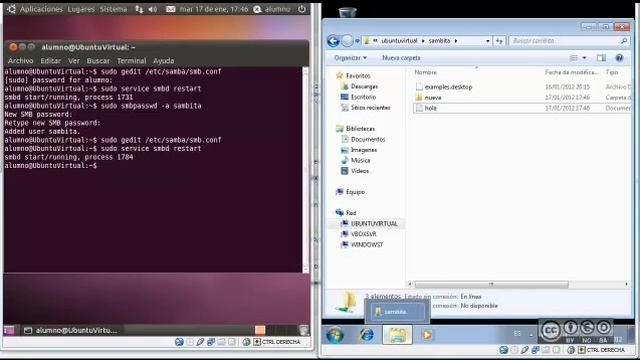Click ubuntuvirtual in the address breadcrumb
The width and height of the screenshot is (640, 360).
point(399,41)
